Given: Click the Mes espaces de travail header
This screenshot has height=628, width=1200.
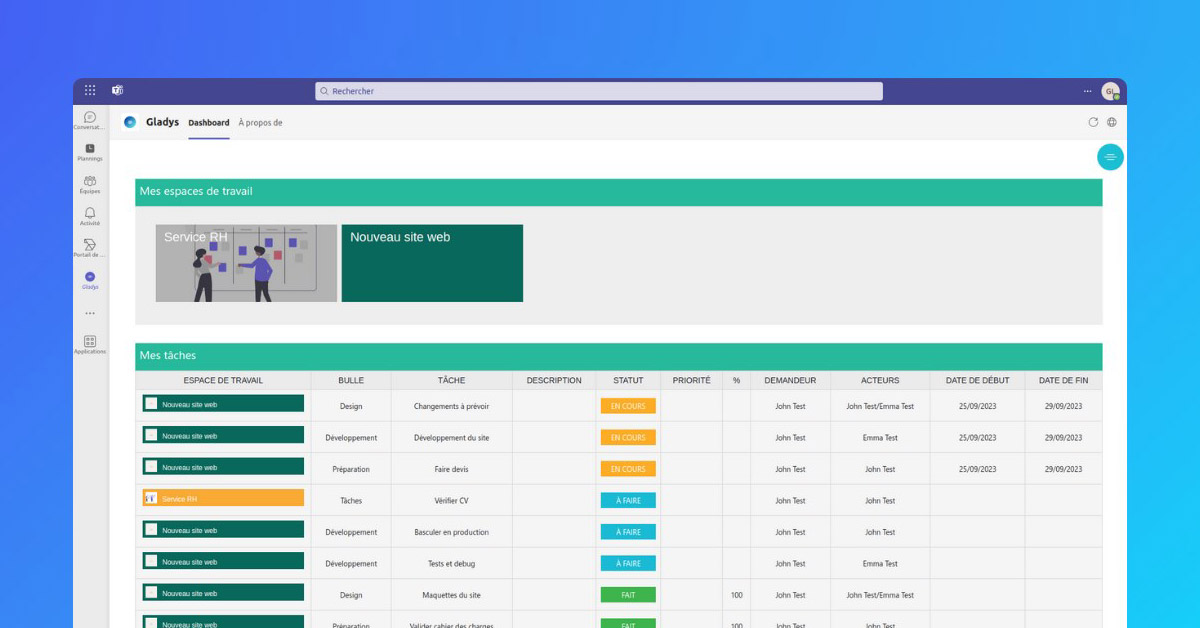Looking at the screenshot, I should click(619, 192).
